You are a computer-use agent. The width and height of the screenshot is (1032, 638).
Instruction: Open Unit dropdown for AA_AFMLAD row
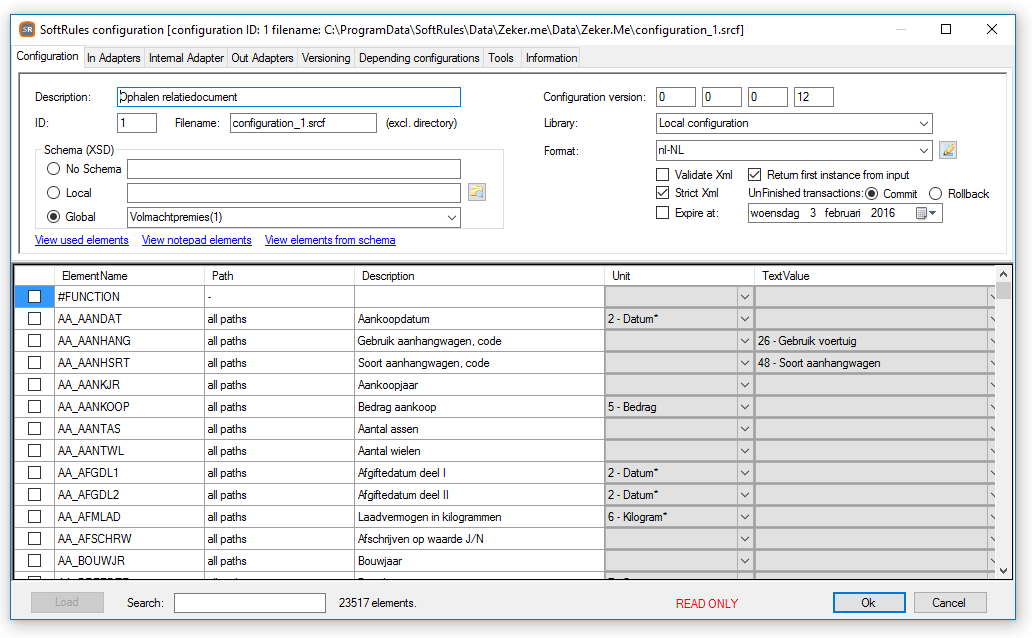[744, 517]
